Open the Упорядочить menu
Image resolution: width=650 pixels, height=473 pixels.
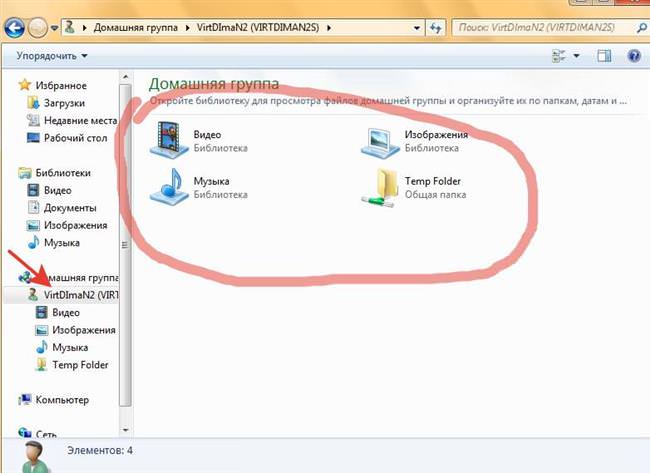52,56
